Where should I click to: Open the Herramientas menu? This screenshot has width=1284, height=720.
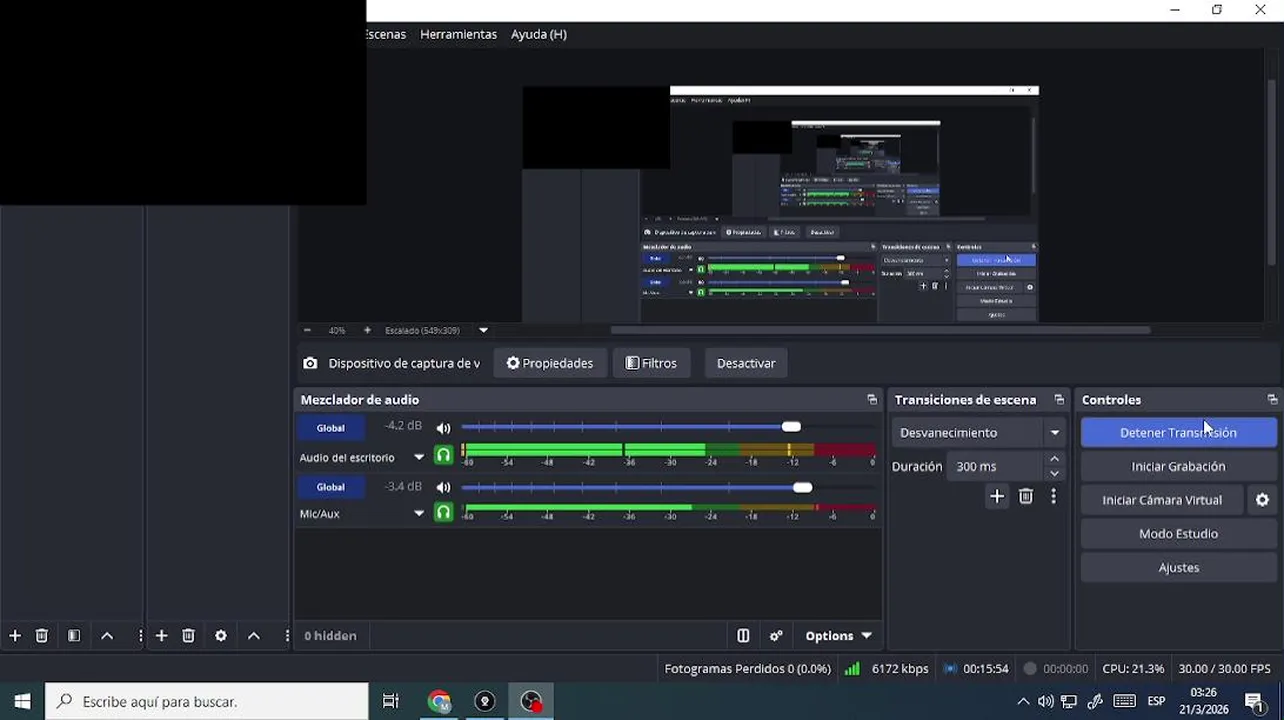tap(458, 34)
